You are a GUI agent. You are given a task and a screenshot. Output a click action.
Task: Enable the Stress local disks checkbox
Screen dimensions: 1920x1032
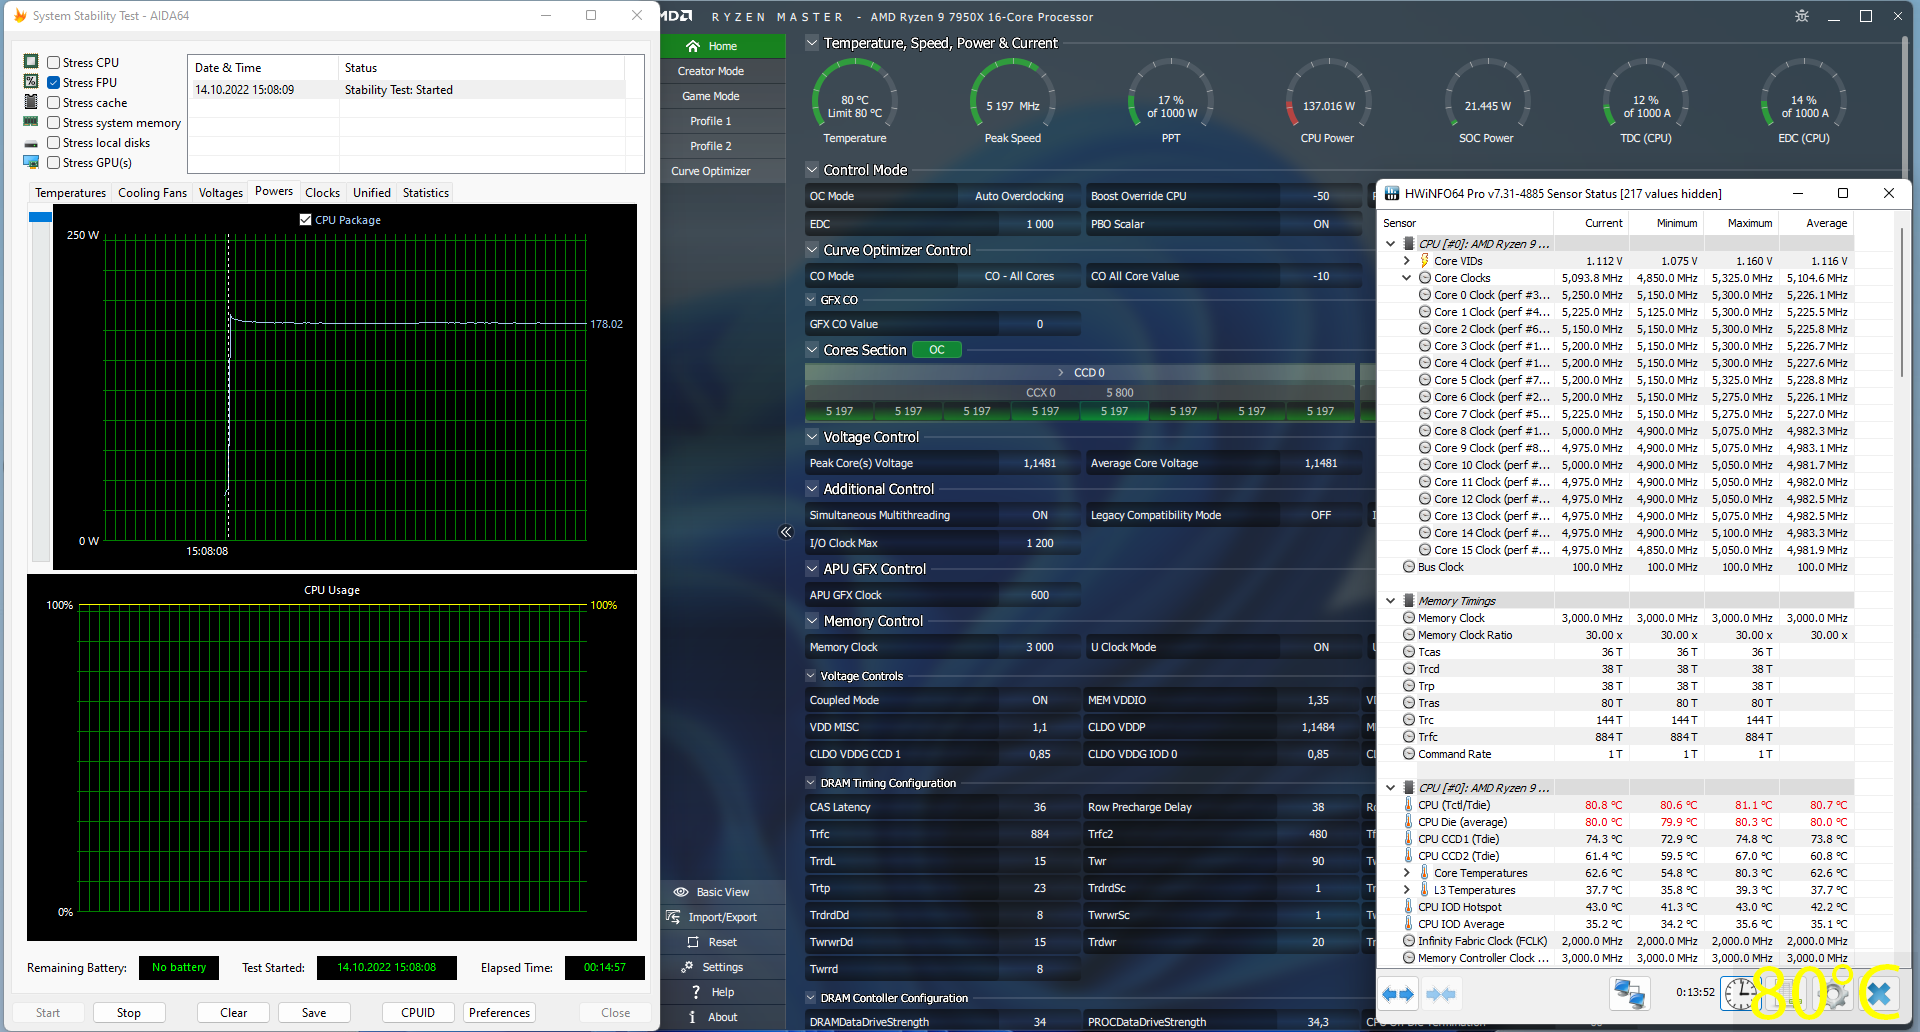[54, 142]
